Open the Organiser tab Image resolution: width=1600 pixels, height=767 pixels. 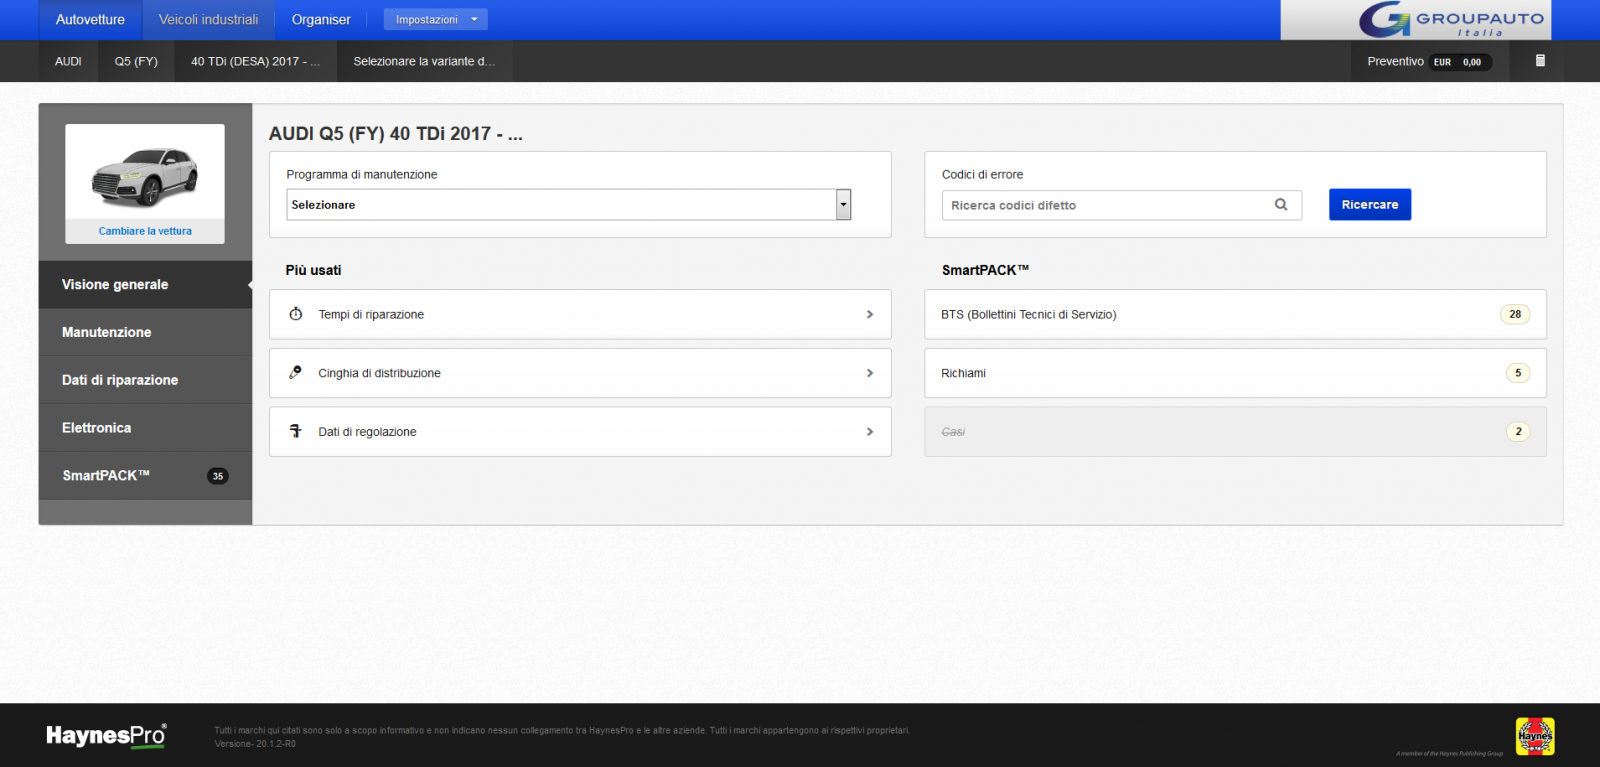click(321, 20)
